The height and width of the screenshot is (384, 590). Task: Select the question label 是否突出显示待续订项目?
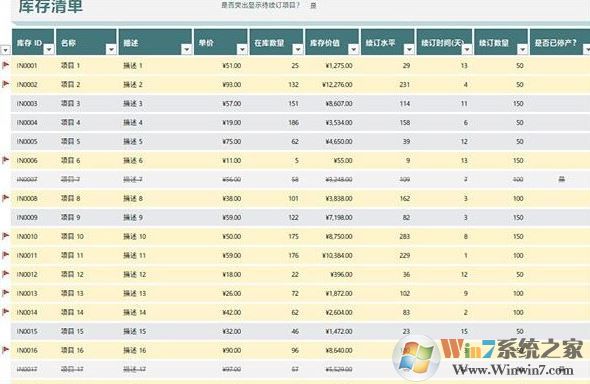coord(261,5)
